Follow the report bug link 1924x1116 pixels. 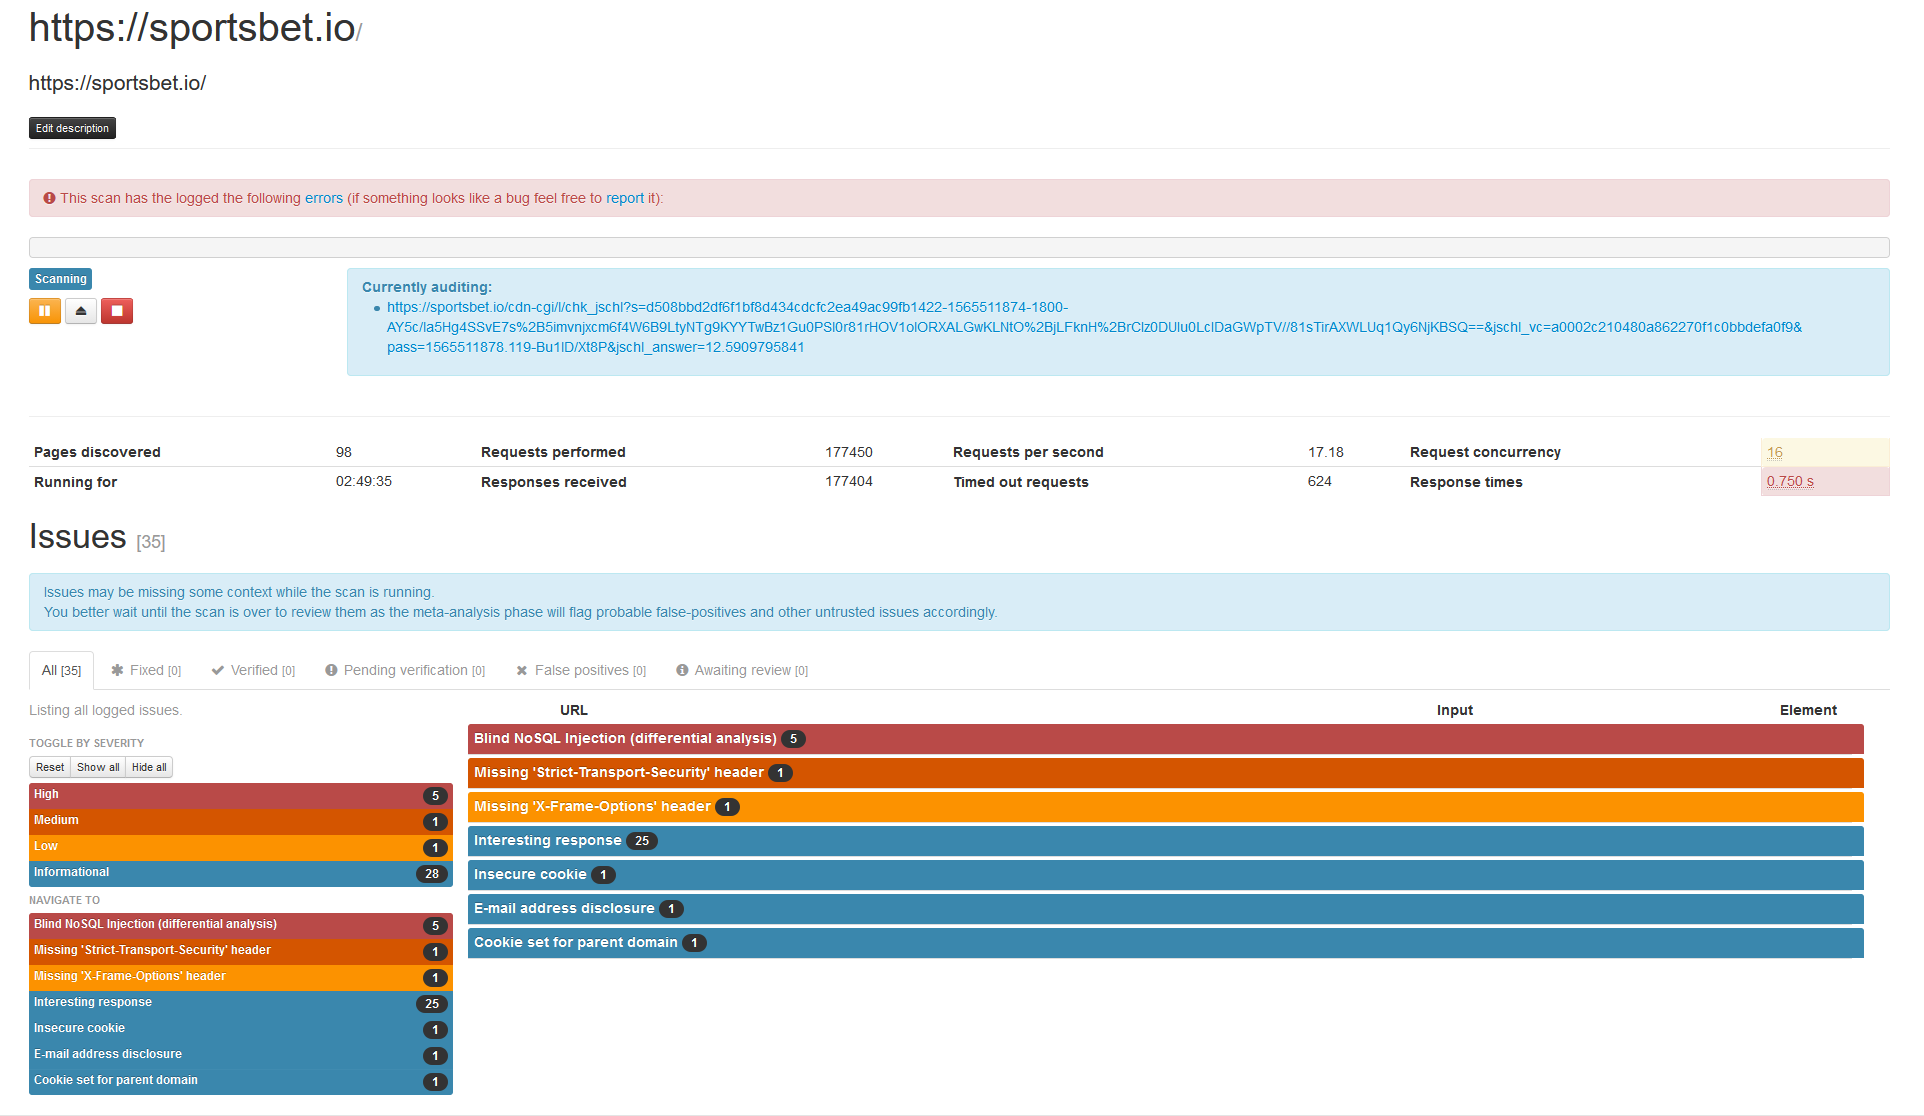point(625,198)
